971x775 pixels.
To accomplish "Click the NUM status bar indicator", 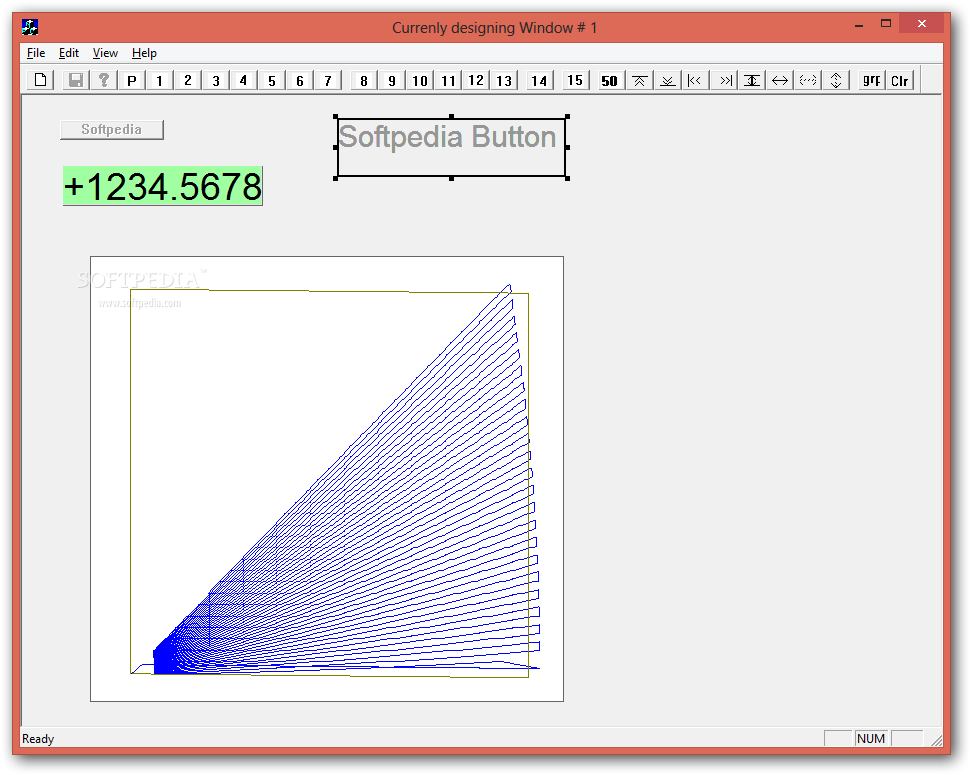I will 871,738.
